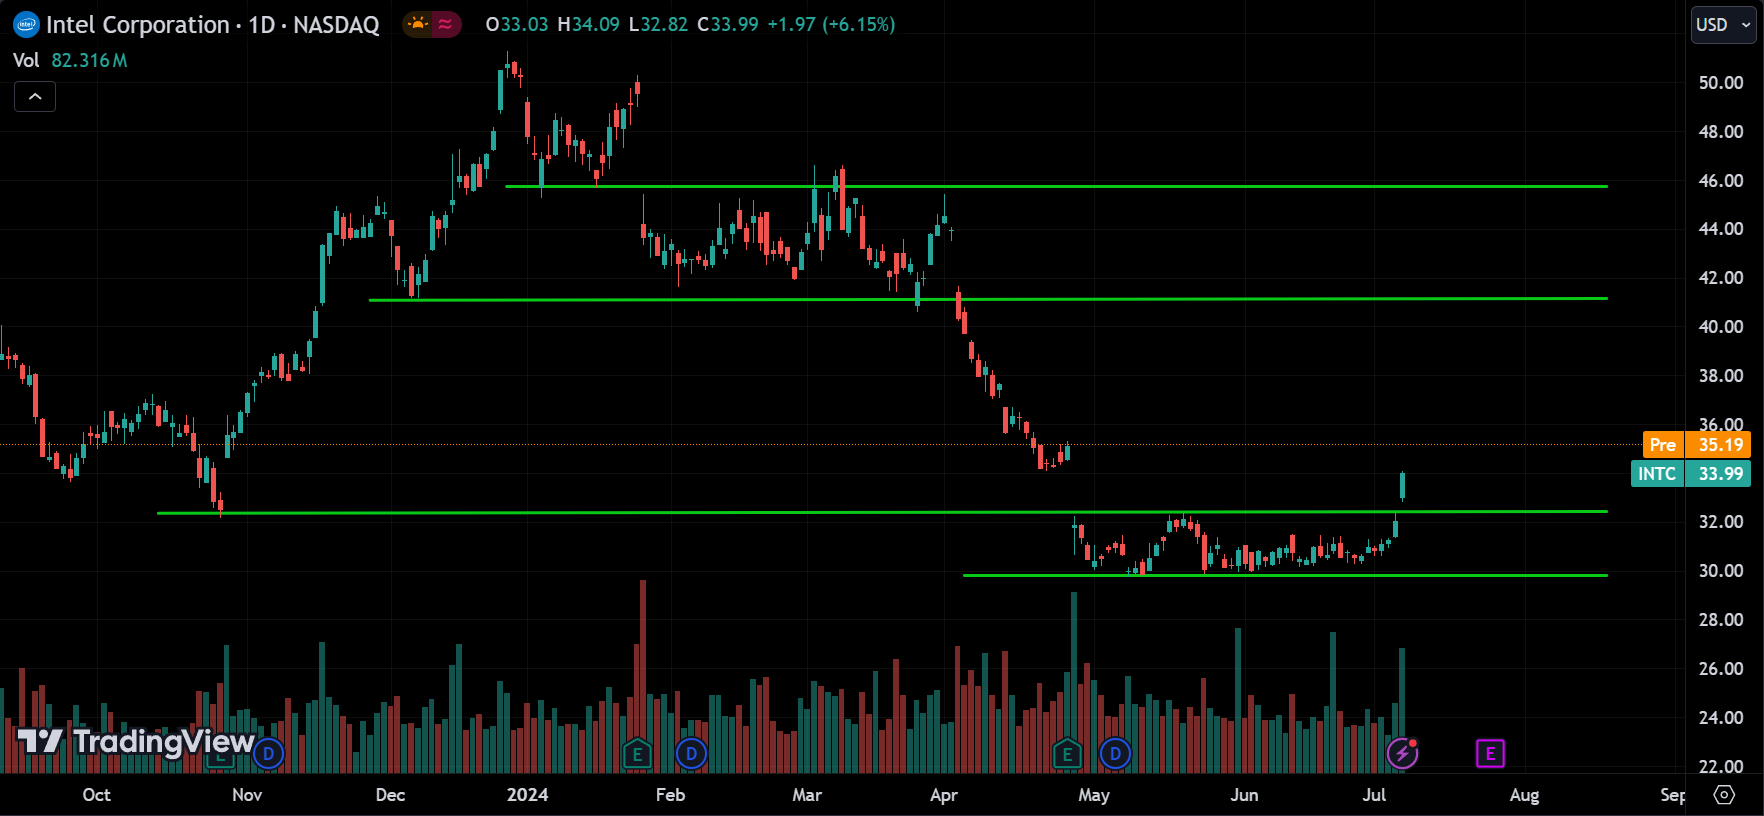1764x816 pixels.
Task: Click the INTC 33.99 price label
Action: (1690, 474)
